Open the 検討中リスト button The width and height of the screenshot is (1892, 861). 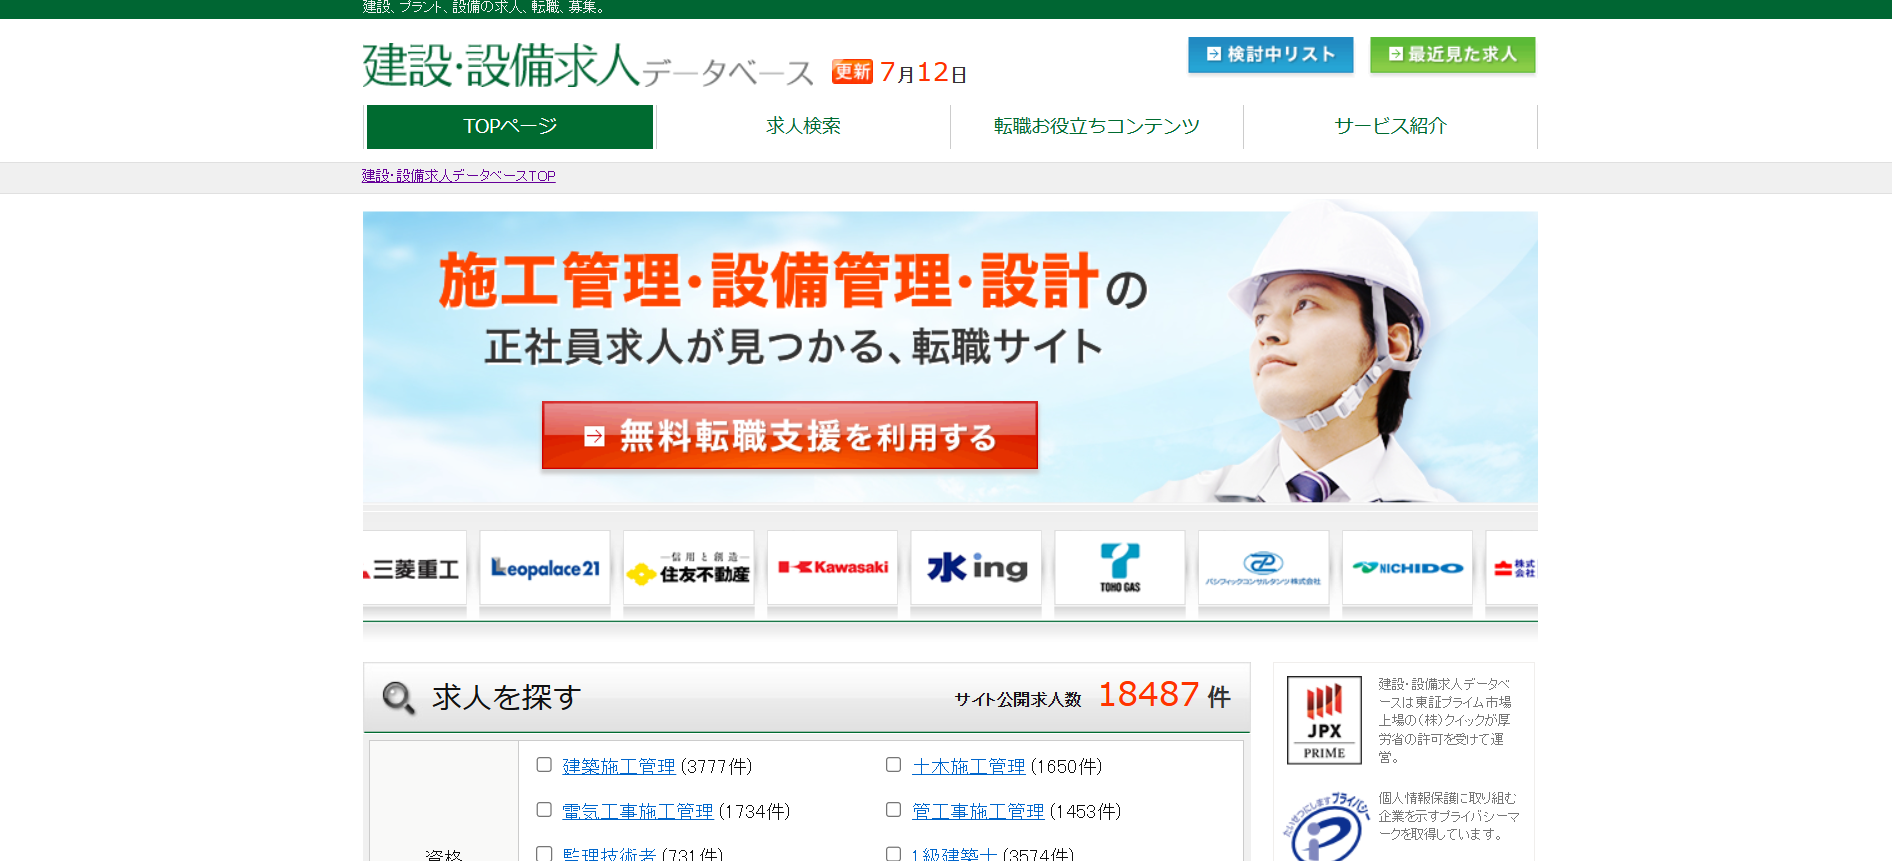coord(1270,55)
